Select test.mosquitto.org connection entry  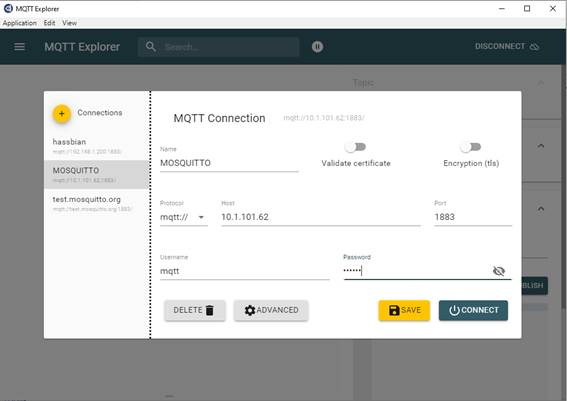96,203
